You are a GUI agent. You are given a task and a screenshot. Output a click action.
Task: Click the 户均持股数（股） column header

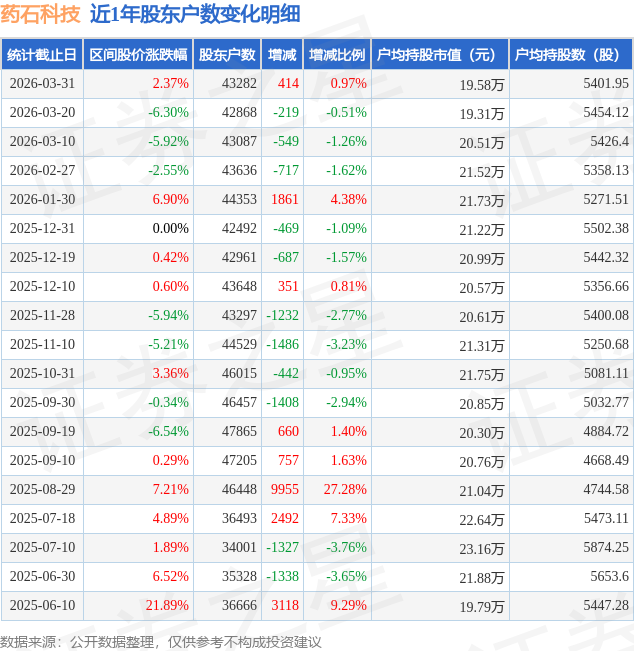pos(571,55)
